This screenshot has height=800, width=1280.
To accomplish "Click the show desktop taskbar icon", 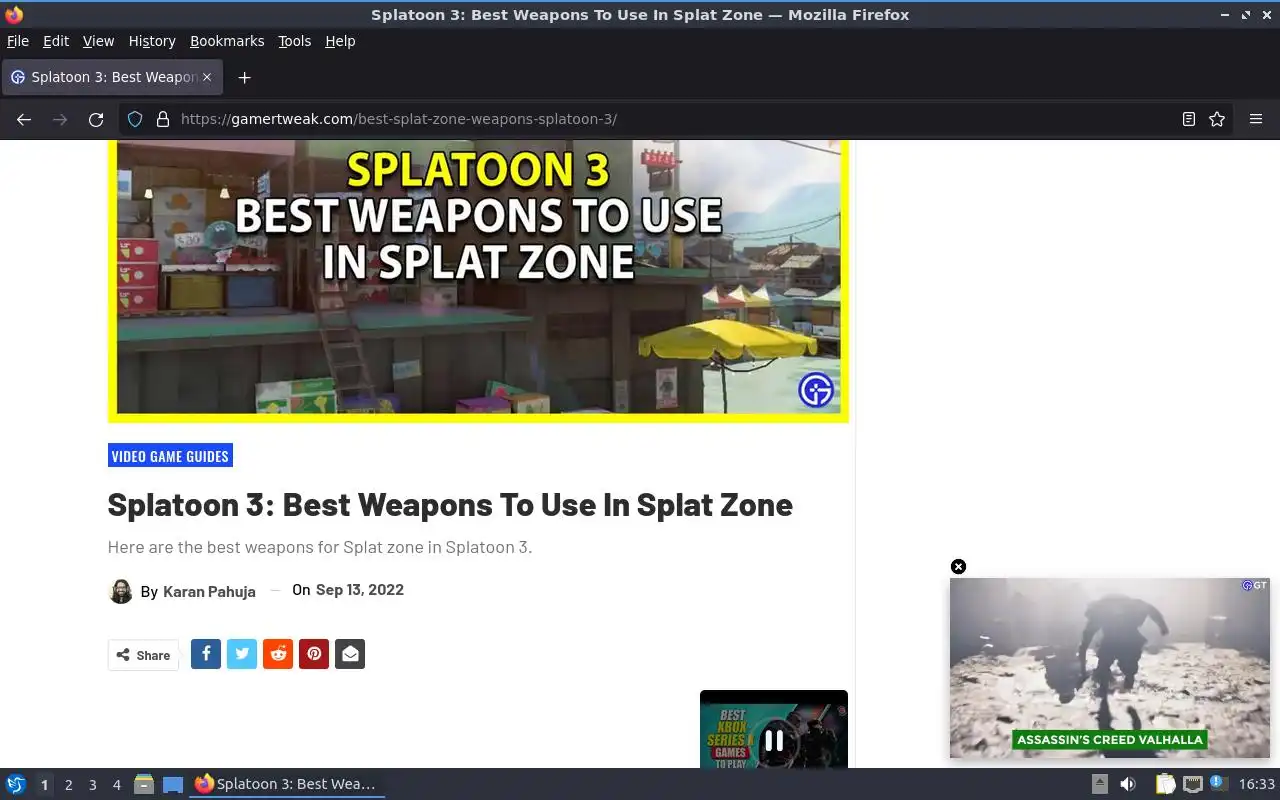I will [173, 784].
